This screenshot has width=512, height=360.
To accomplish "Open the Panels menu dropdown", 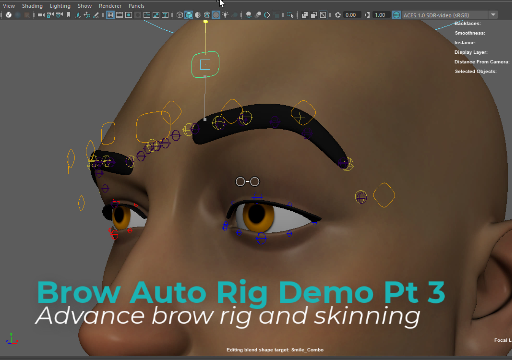I will (136, 6).
